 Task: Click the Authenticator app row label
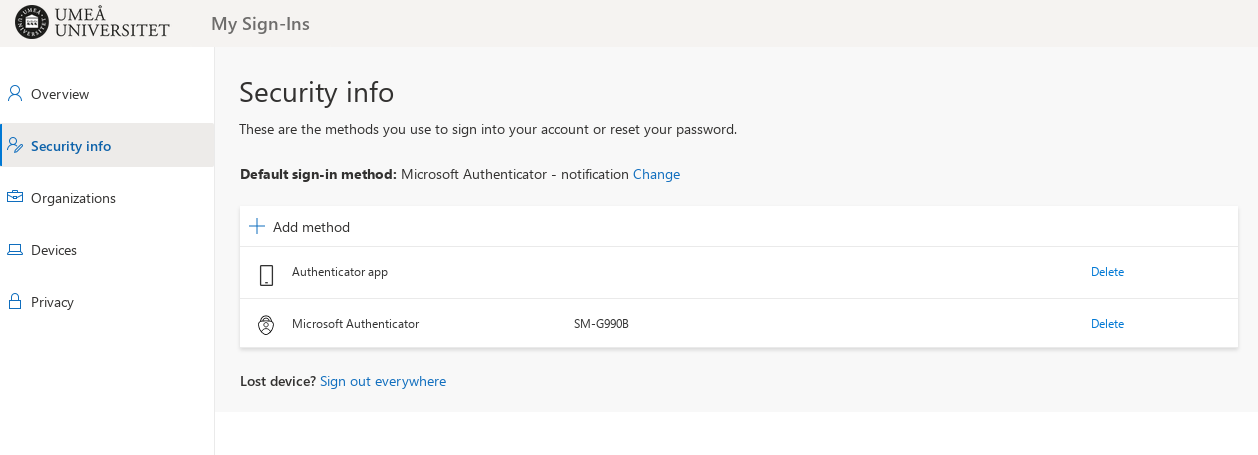coord(340,272)
